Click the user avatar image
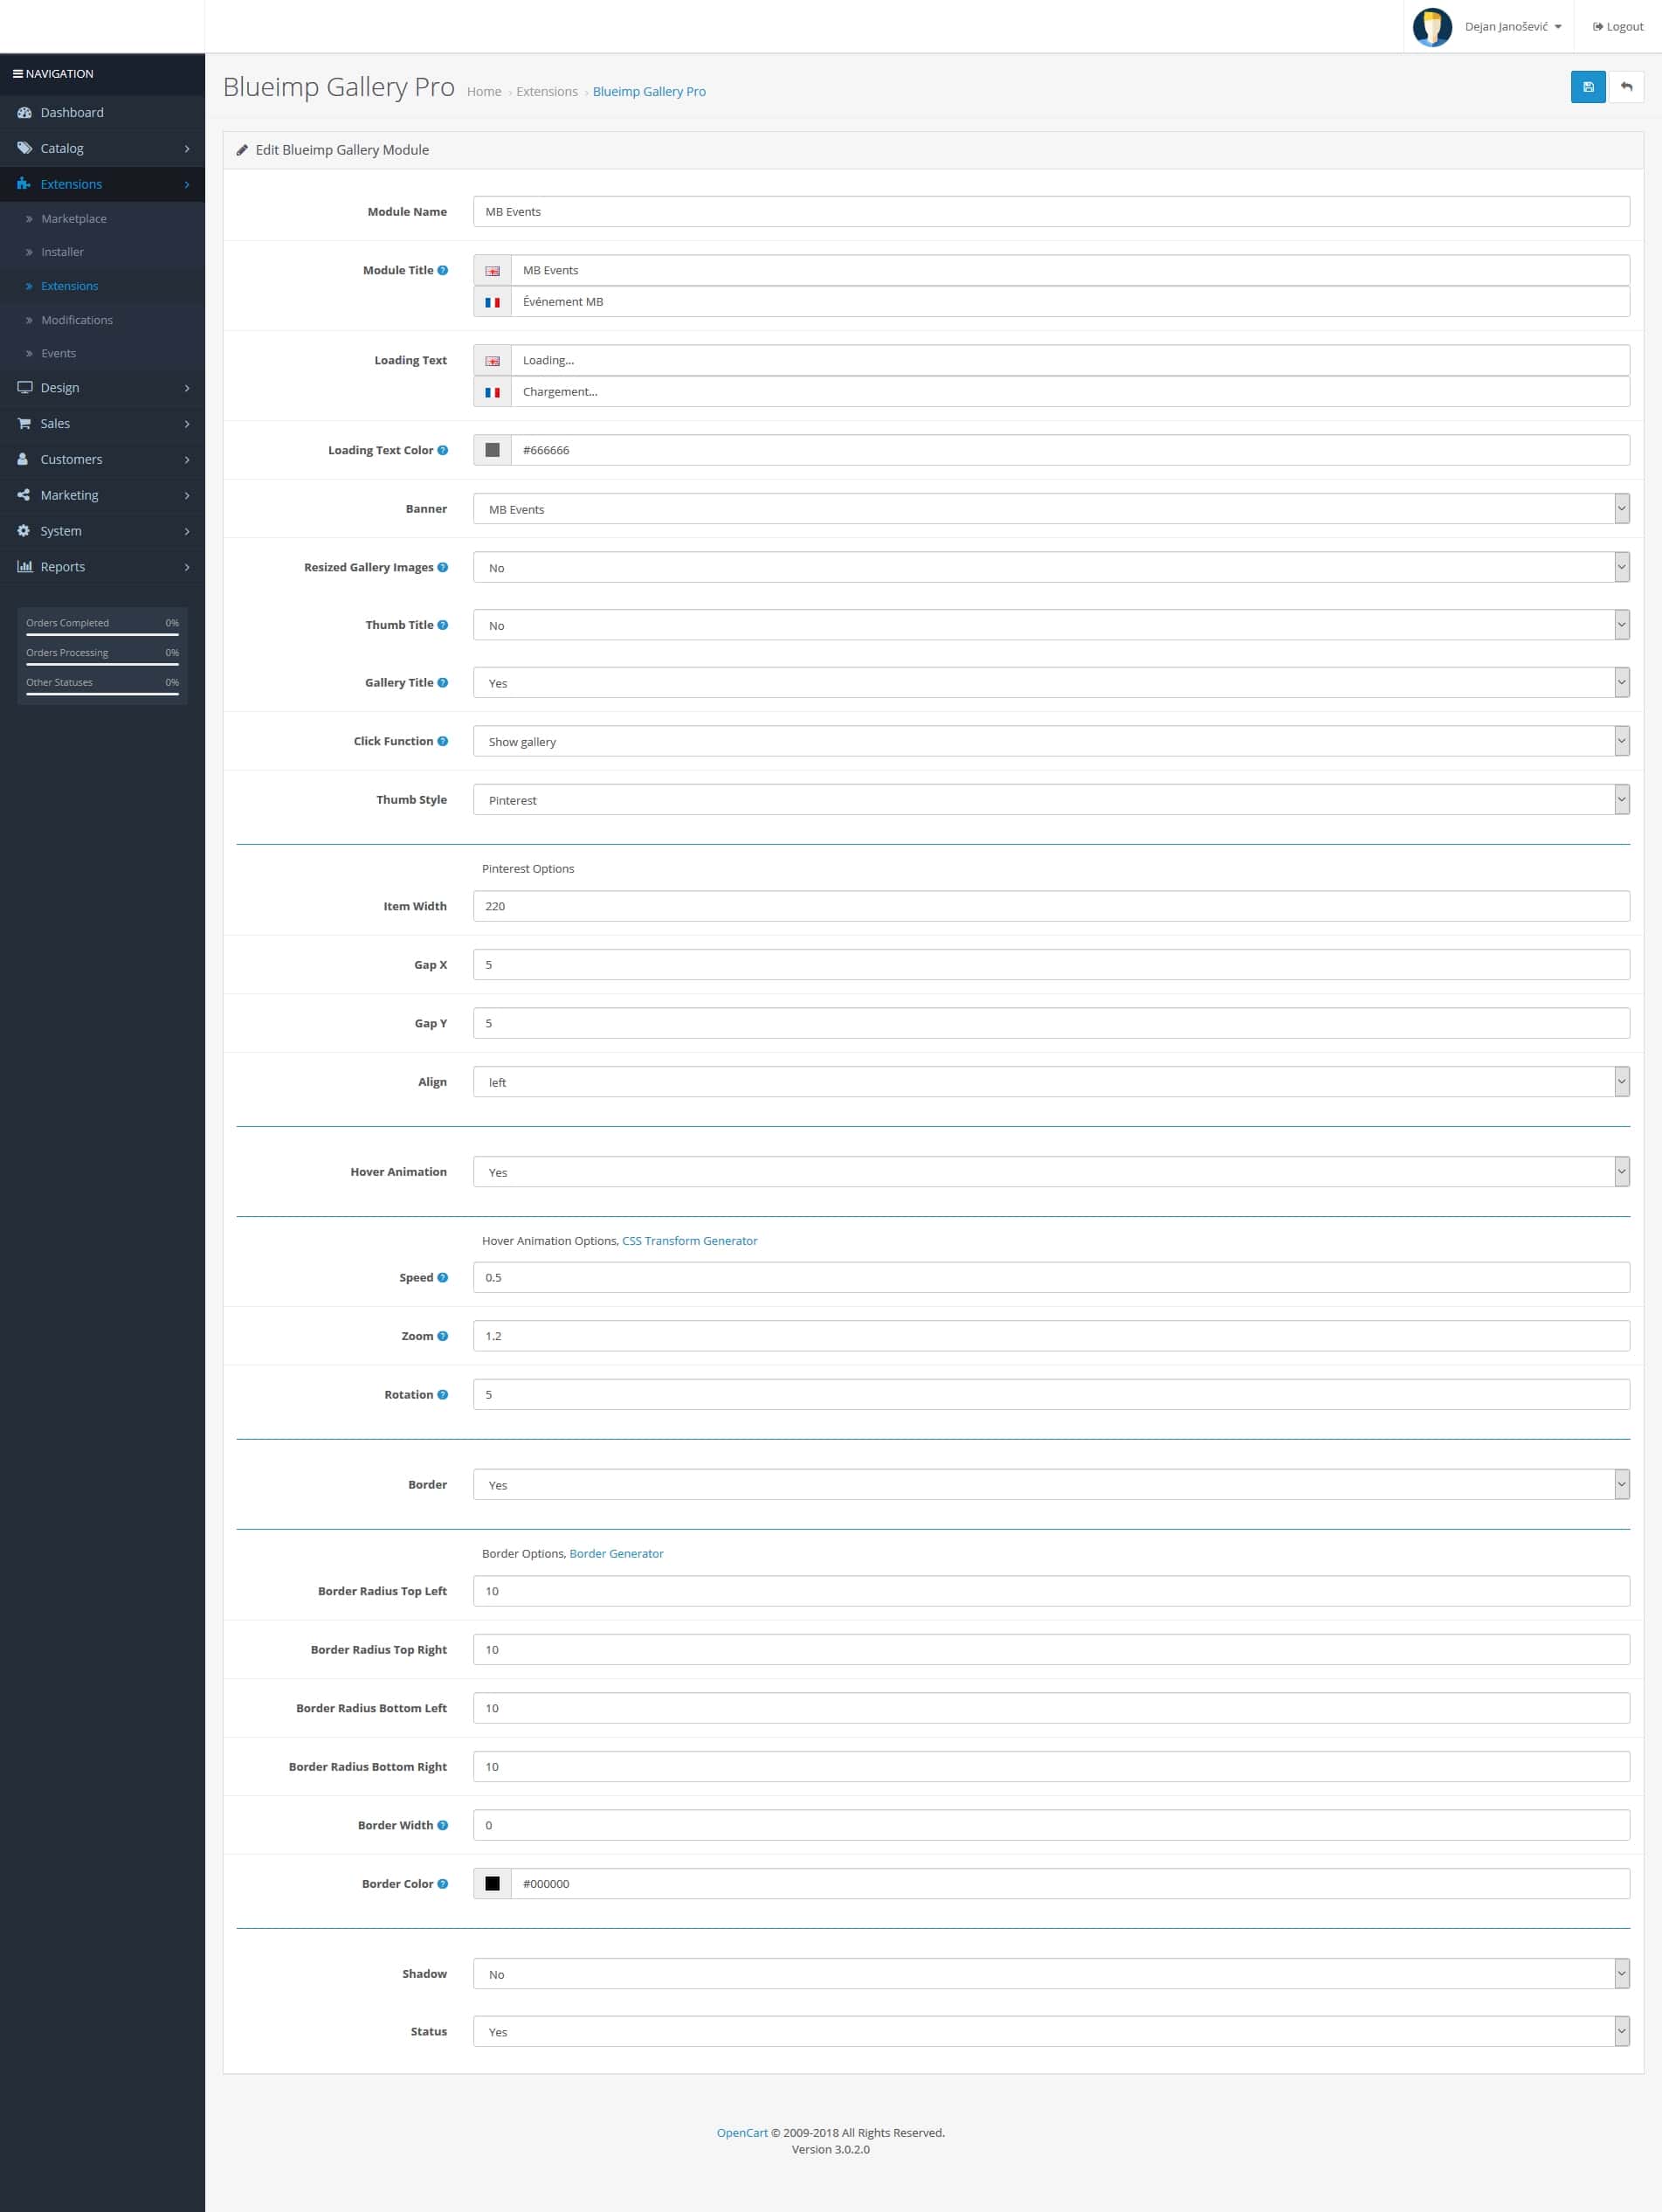The width and height of the screenshot is (1662, 2212). (x=1432, y=27)
